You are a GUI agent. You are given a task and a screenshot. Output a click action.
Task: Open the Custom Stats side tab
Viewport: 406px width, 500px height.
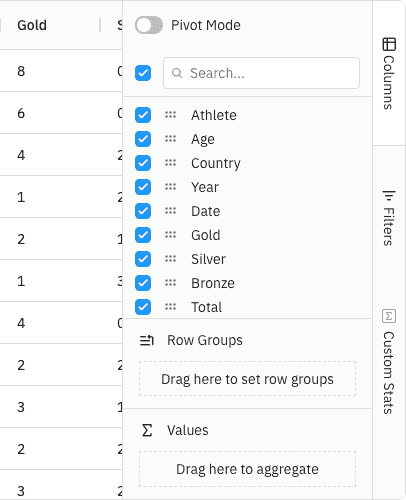(x=389, y=362)
